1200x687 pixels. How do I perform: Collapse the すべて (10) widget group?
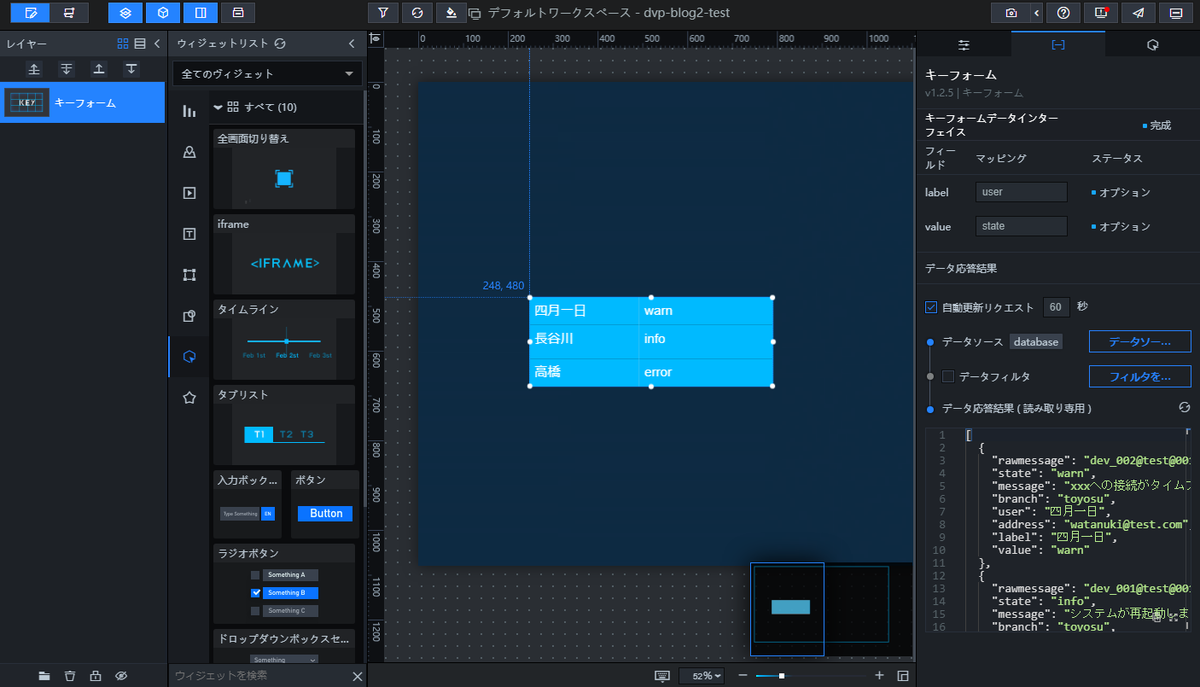(x=219, y=107)
